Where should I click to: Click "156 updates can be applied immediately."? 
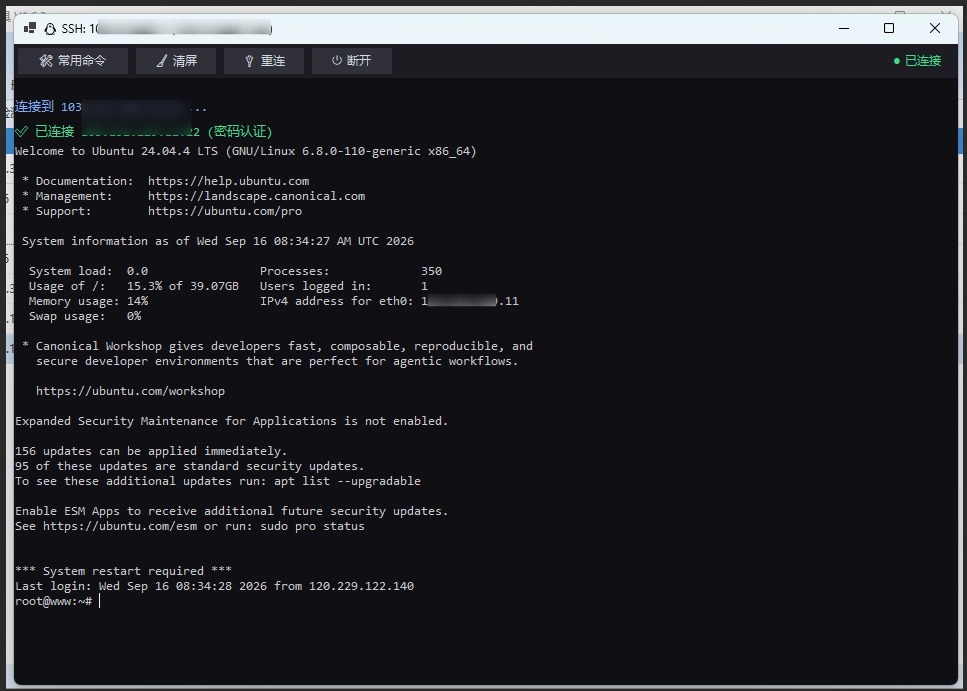pyautogui.click(x=151, y=451)
